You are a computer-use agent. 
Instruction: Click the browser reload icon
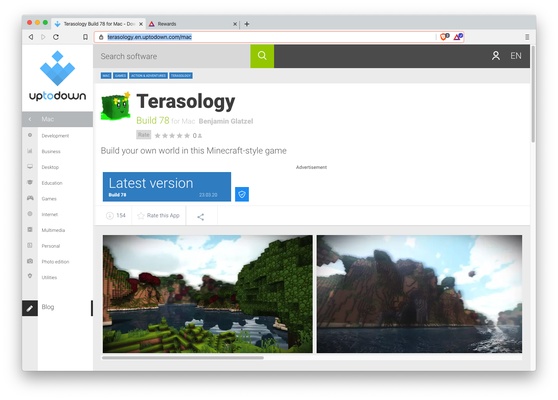coord(56,37)
